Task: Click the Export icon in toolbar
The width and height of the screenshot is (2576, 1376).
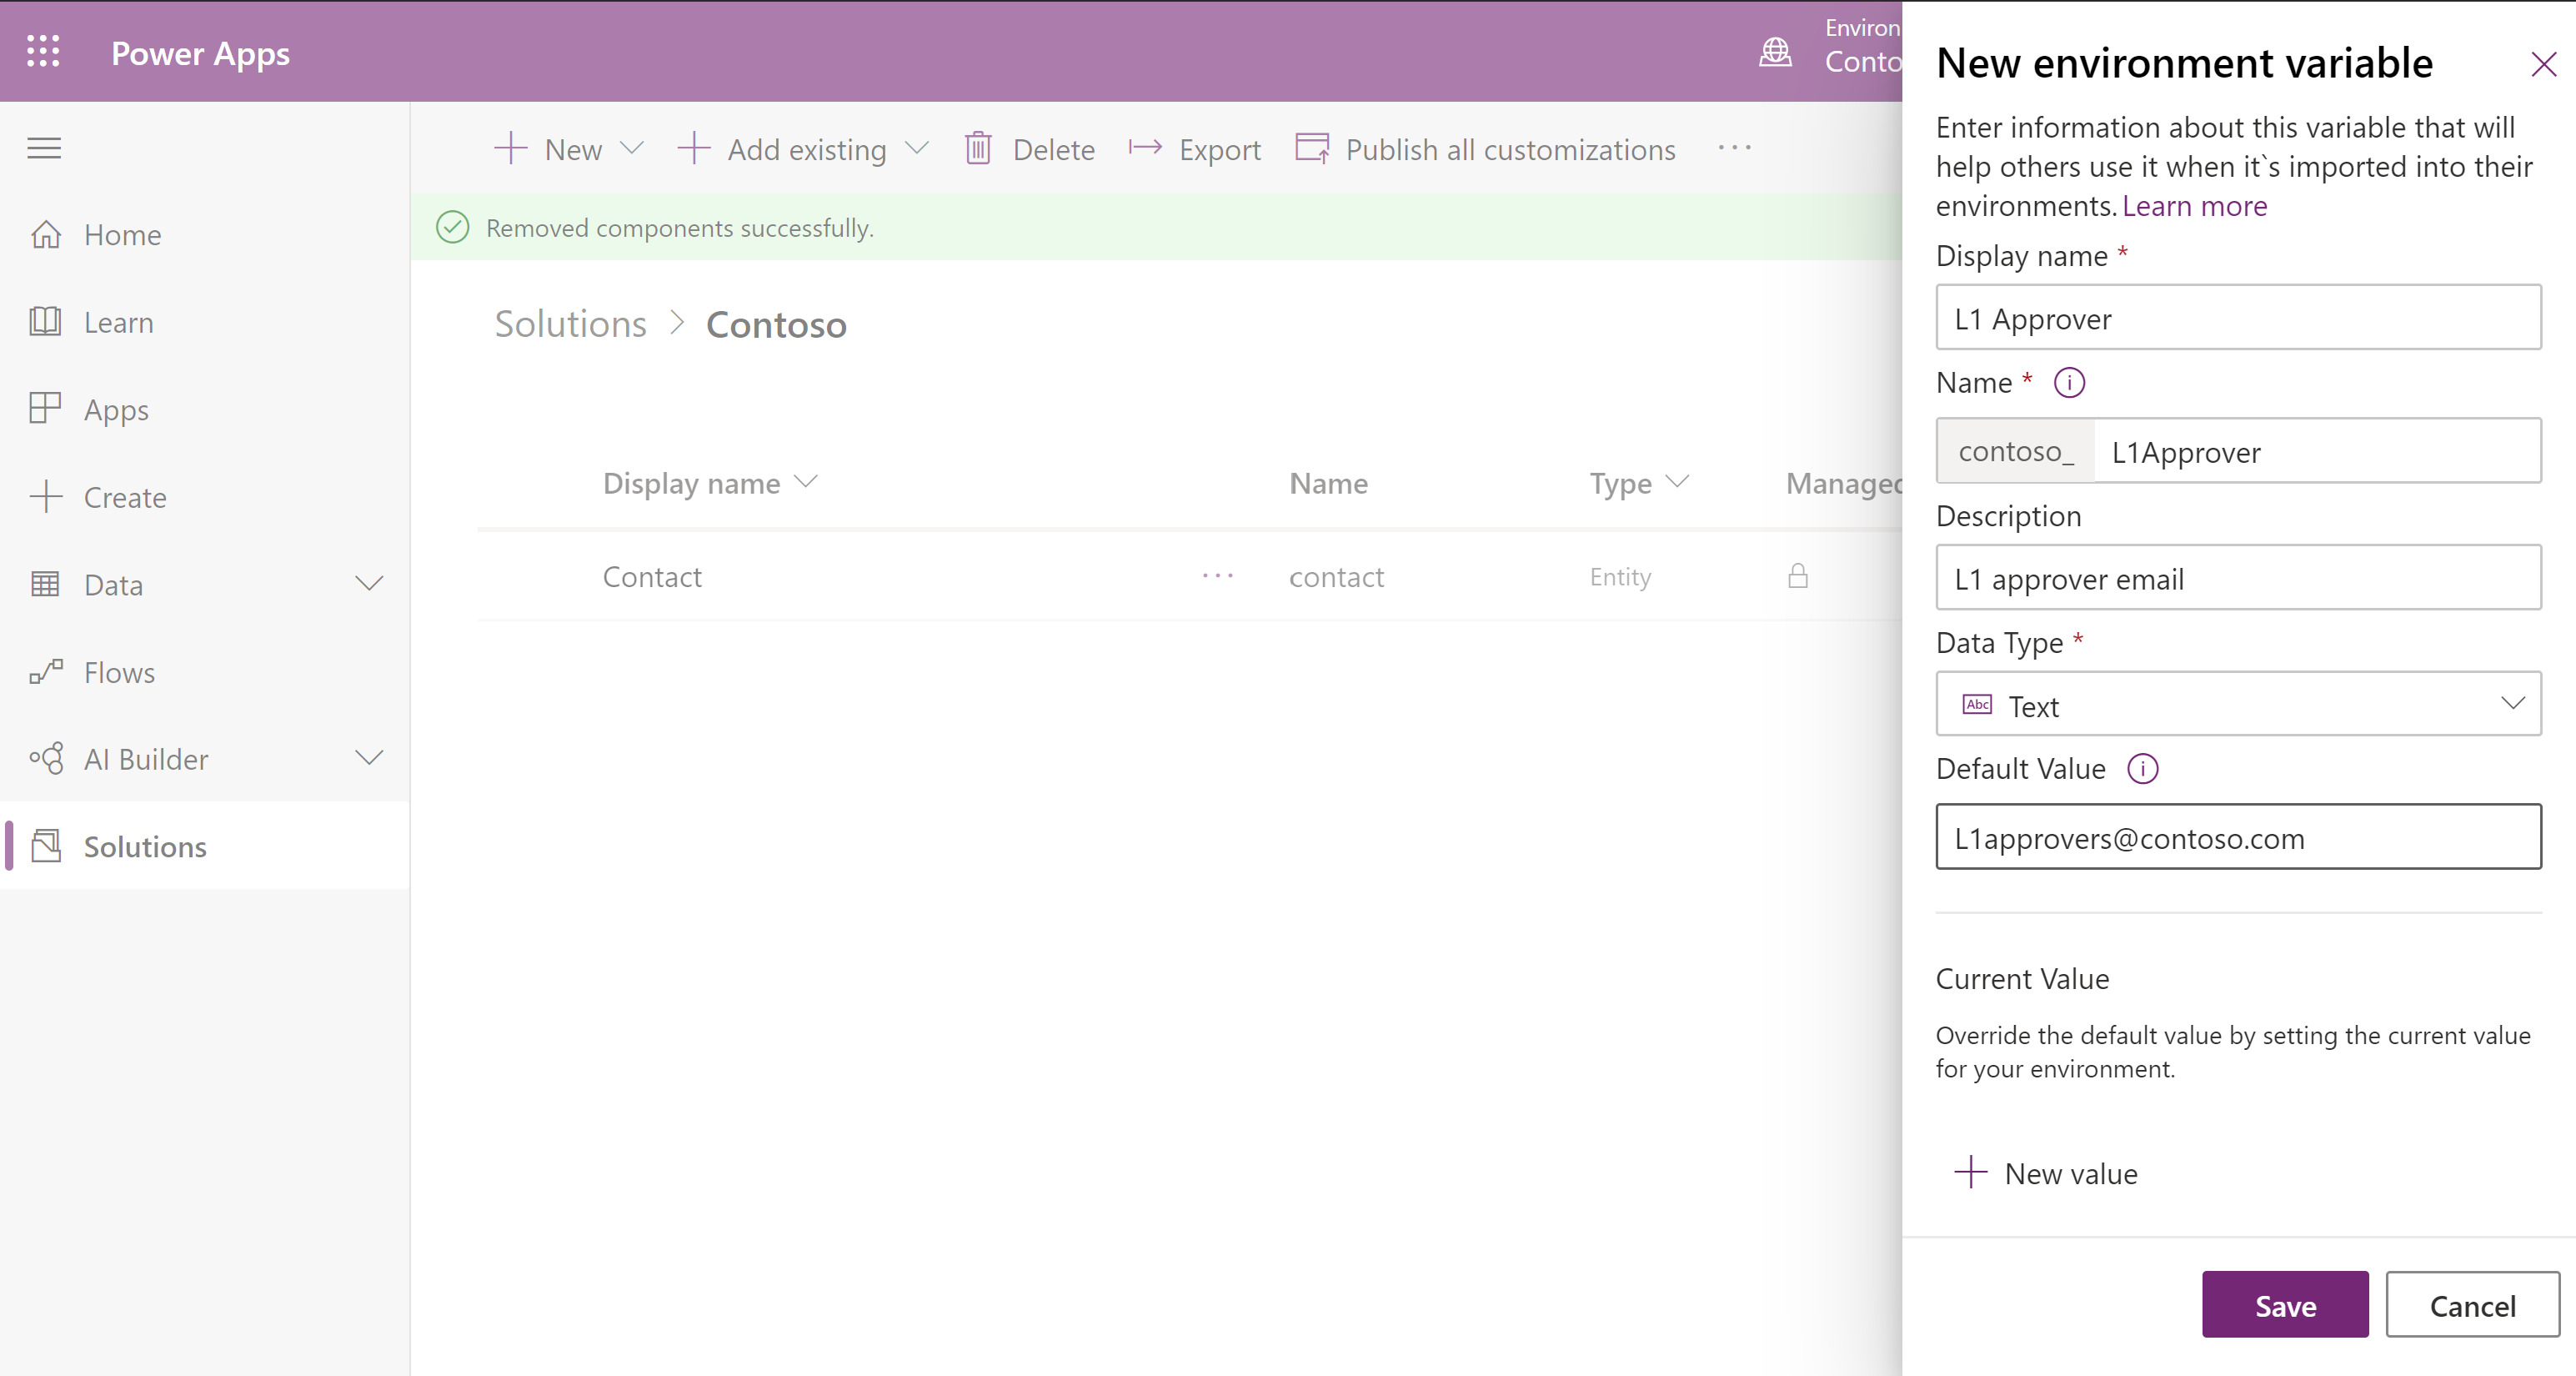Action: (x=1143, y=148)
